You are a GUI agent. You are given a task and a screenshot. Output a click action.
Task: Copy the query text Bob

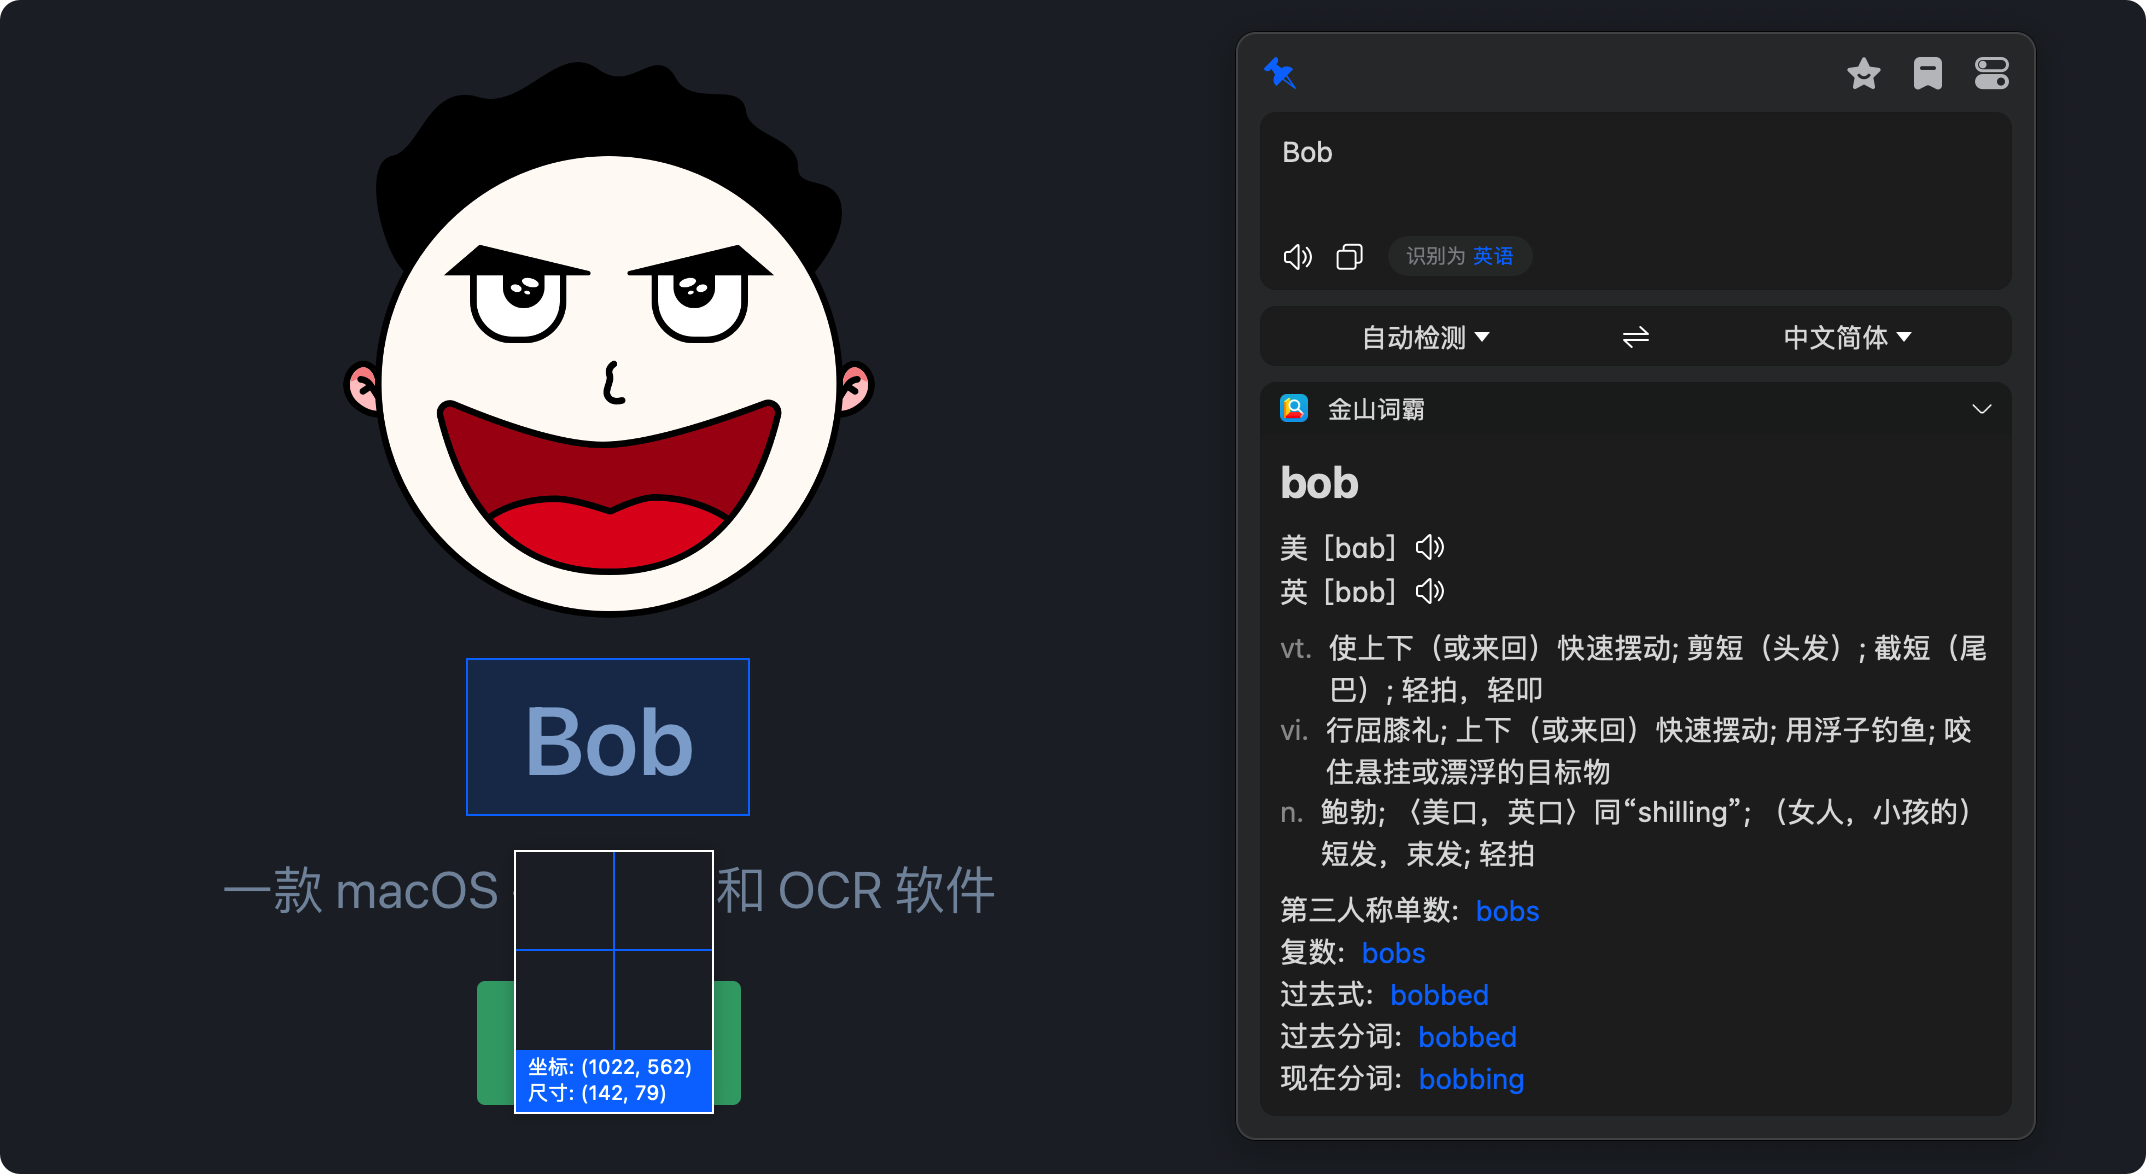point(1349,256)
